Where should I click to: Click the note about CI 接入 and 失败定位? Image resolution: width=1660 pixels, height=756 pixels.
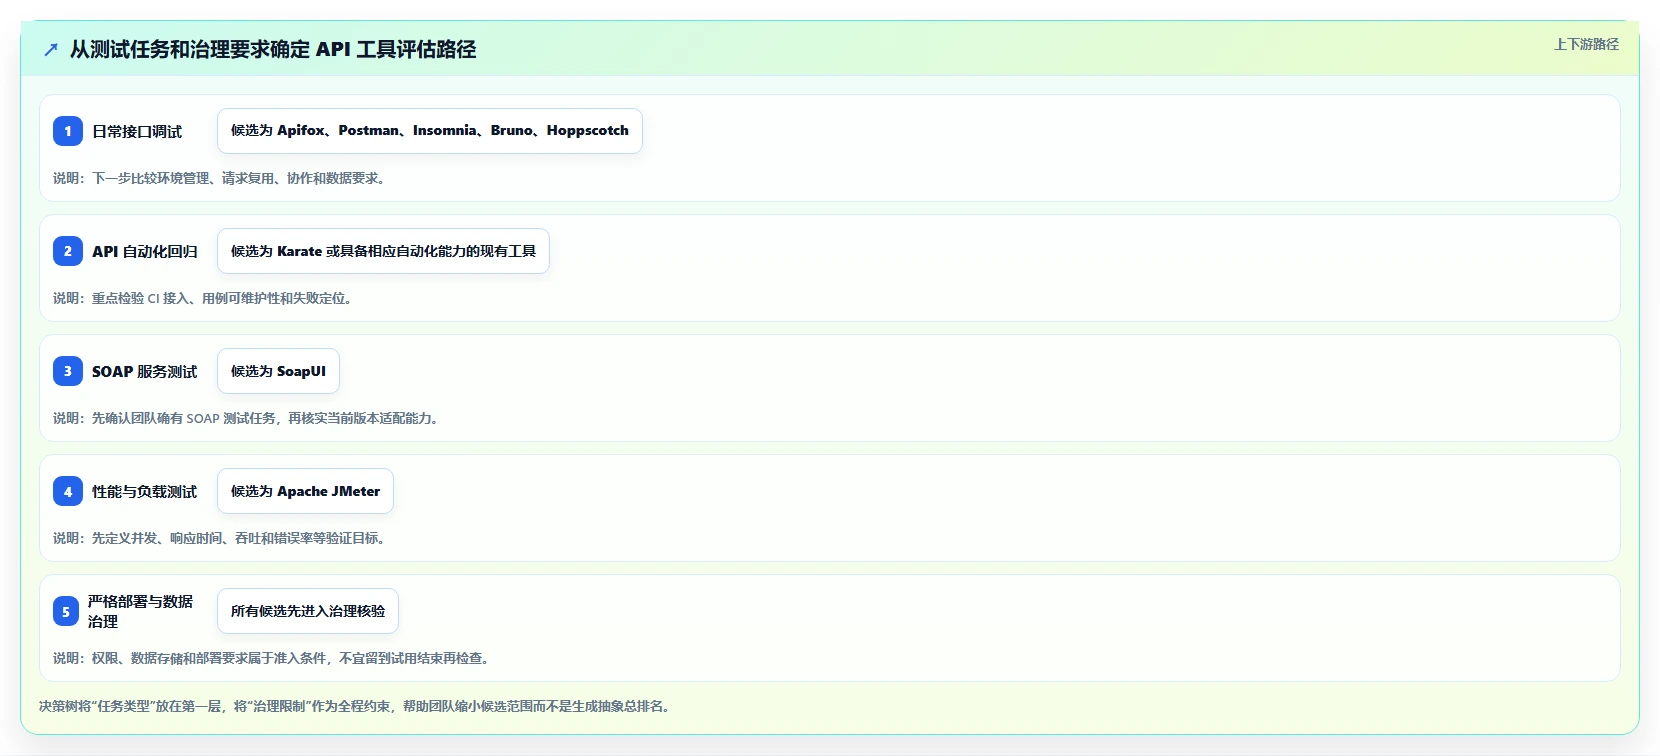tap(205, 298)
